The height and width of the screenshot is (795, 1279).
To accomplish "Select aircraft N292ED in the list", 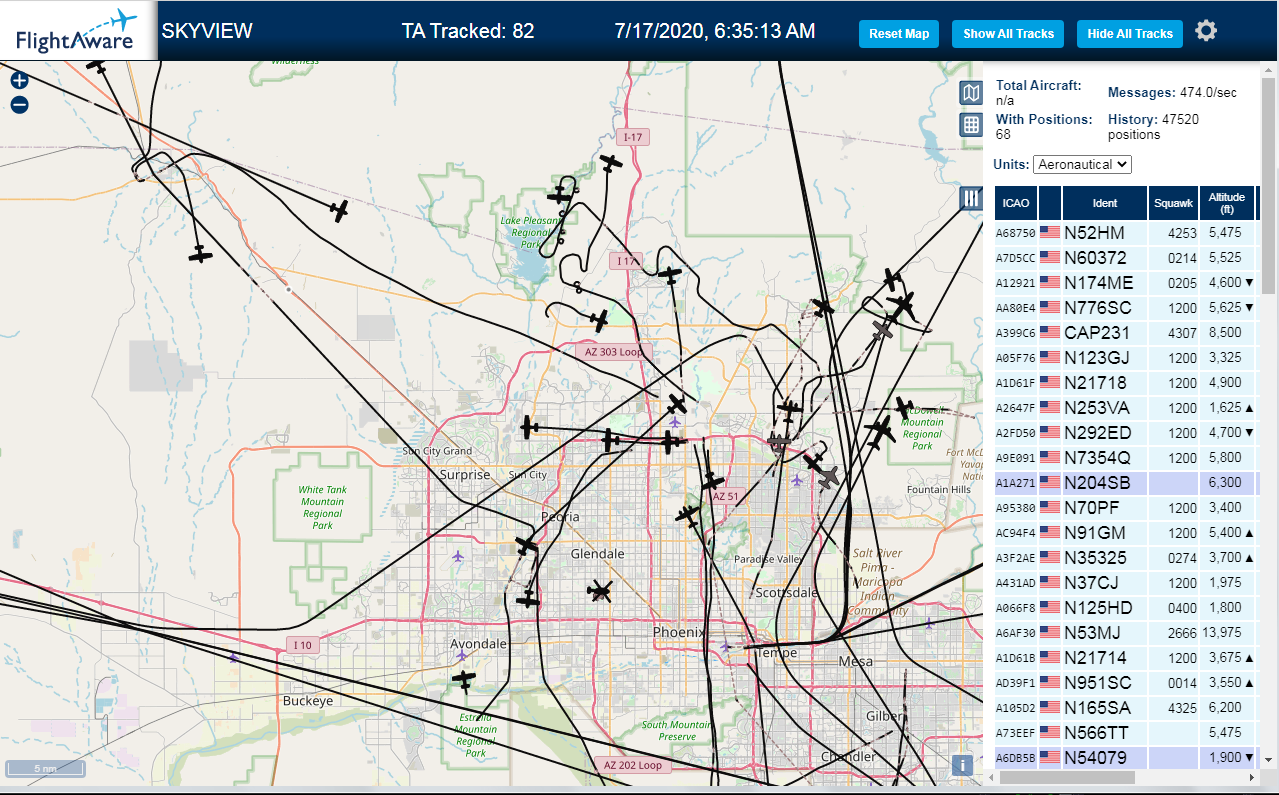I will pos(1125,432).
